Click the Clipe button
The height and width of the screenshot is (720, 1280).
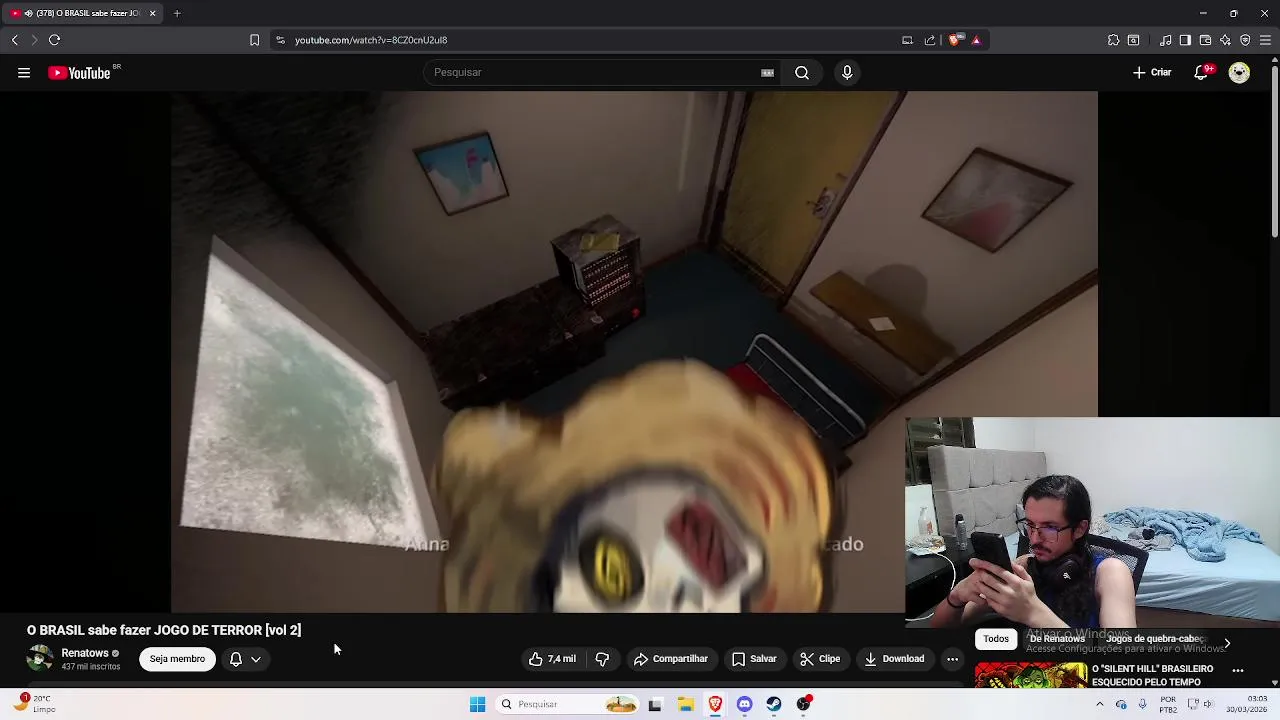click(x=820, y=659)
